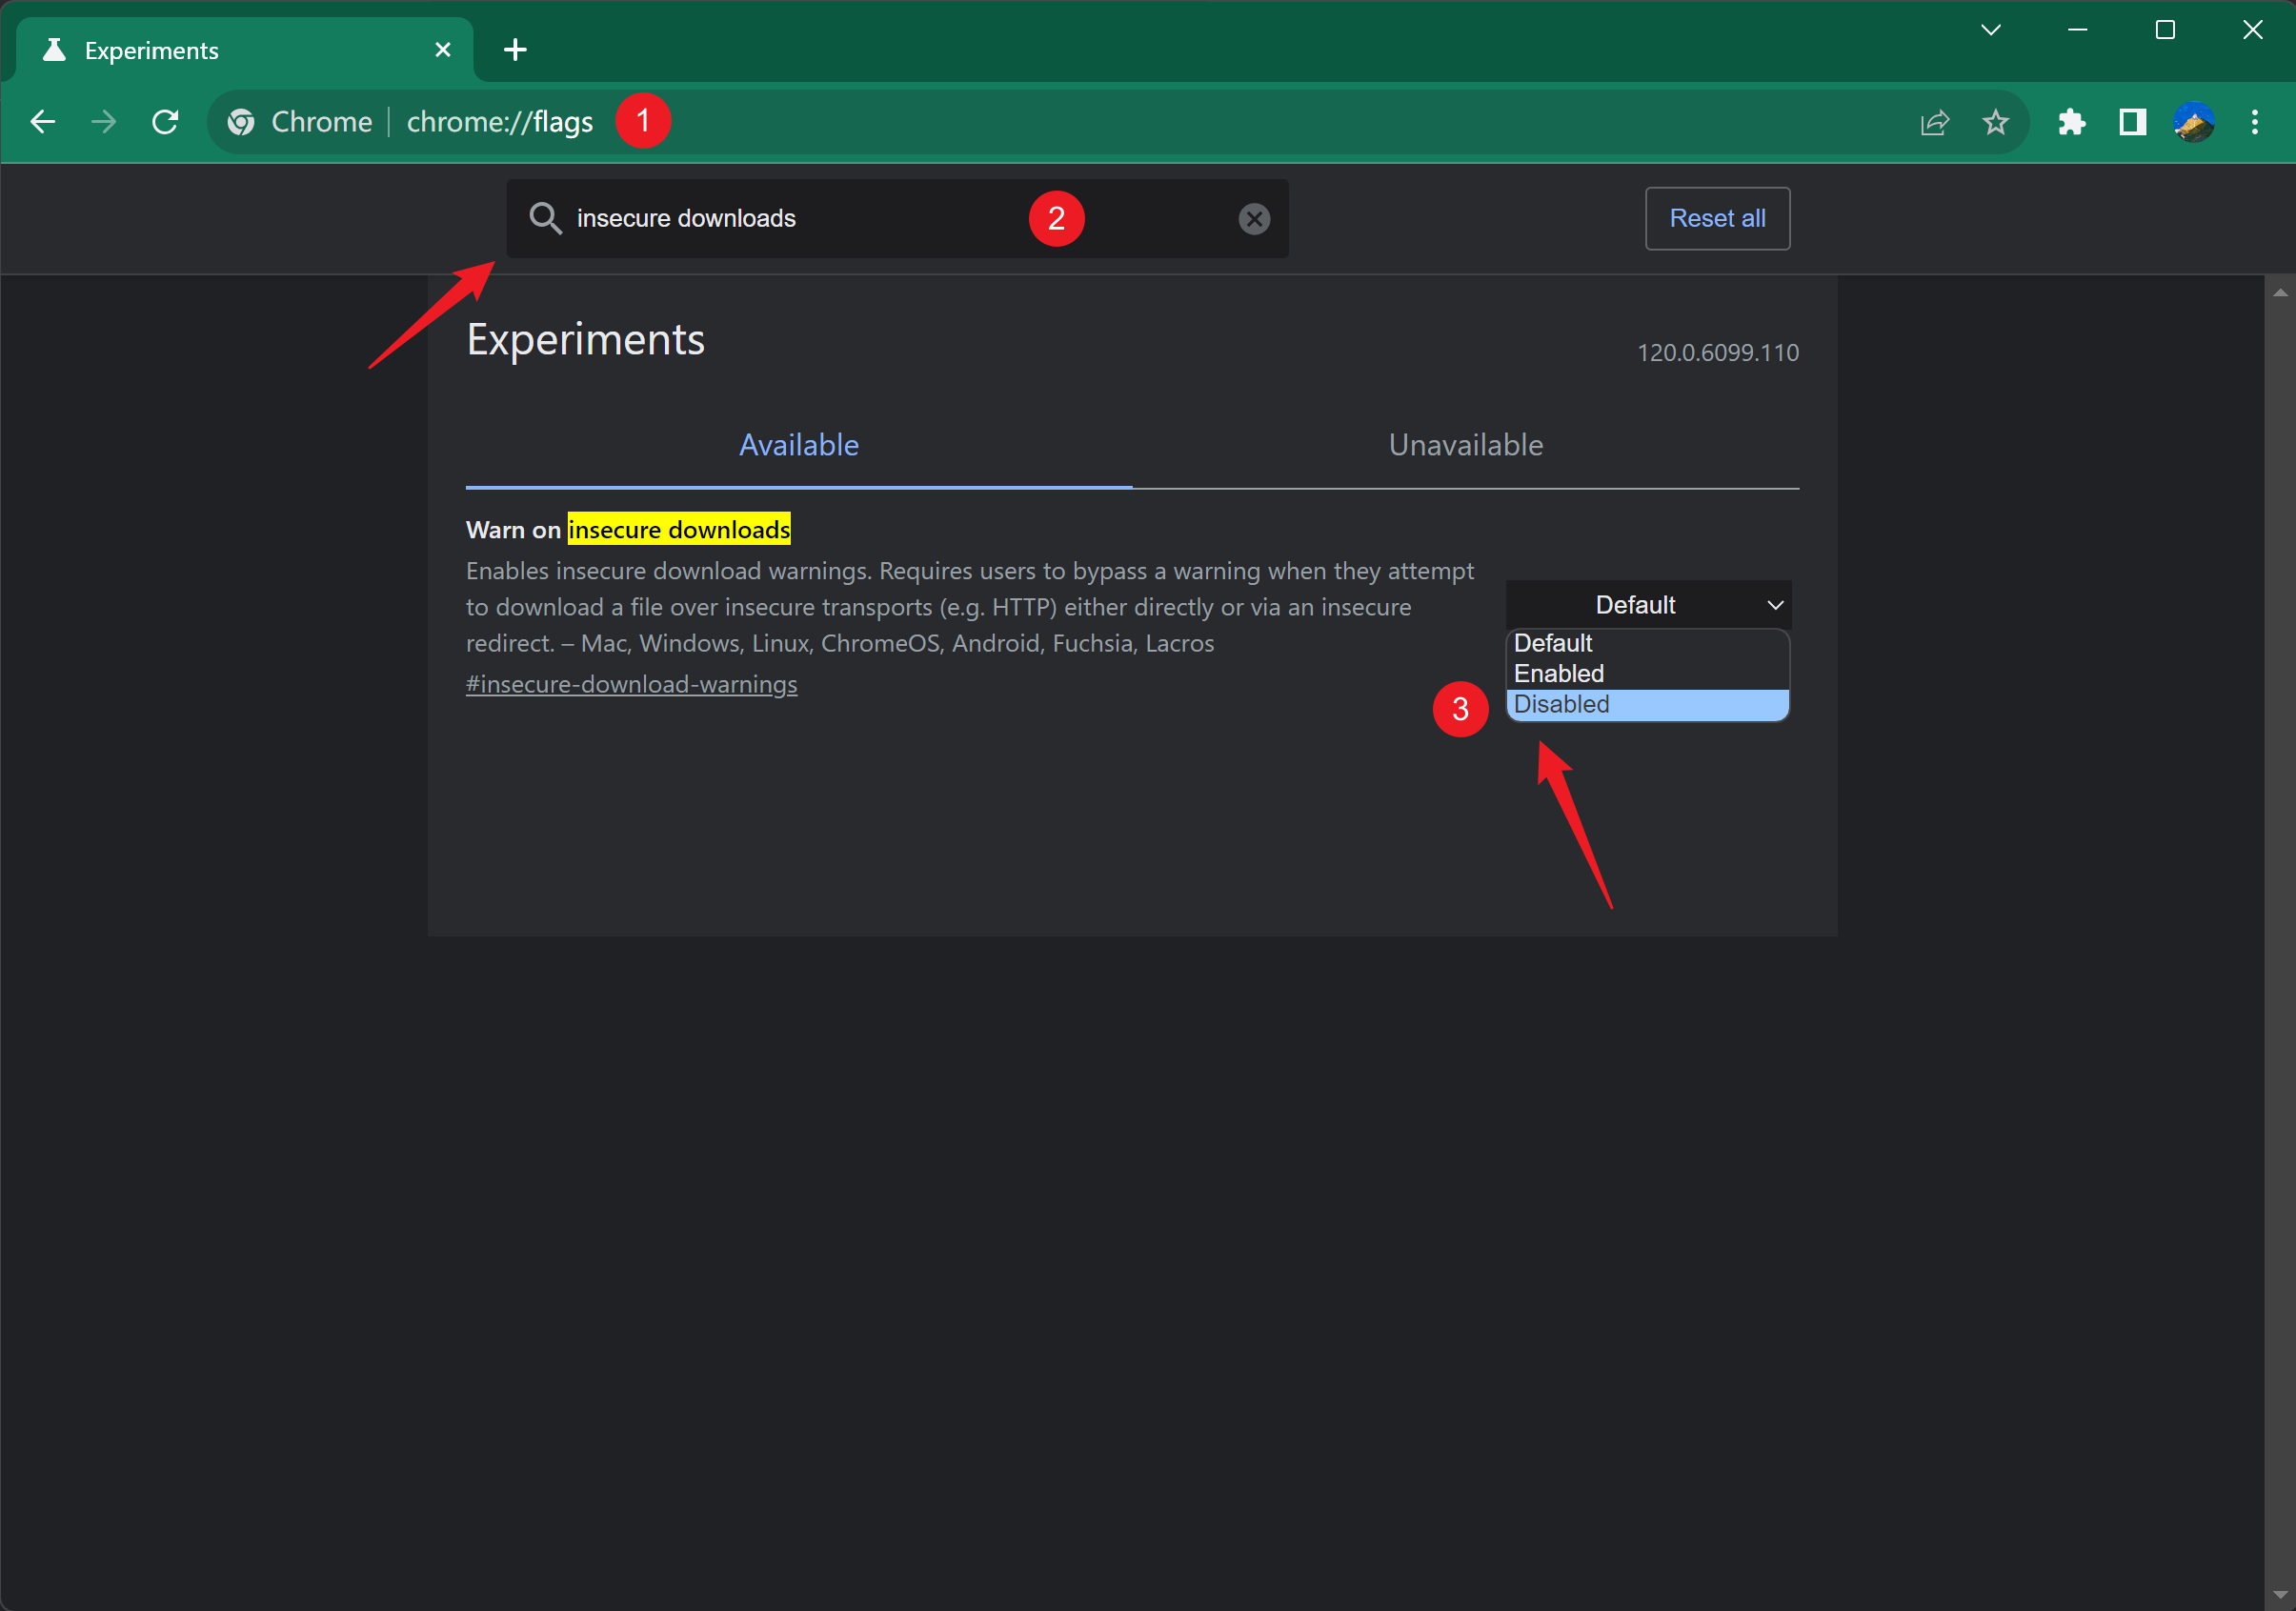The height and width of the screenshot is (1611, 2296).
Task: Bookmark this page with the star
Action: pyautogui.click(x=1995, y=122)
